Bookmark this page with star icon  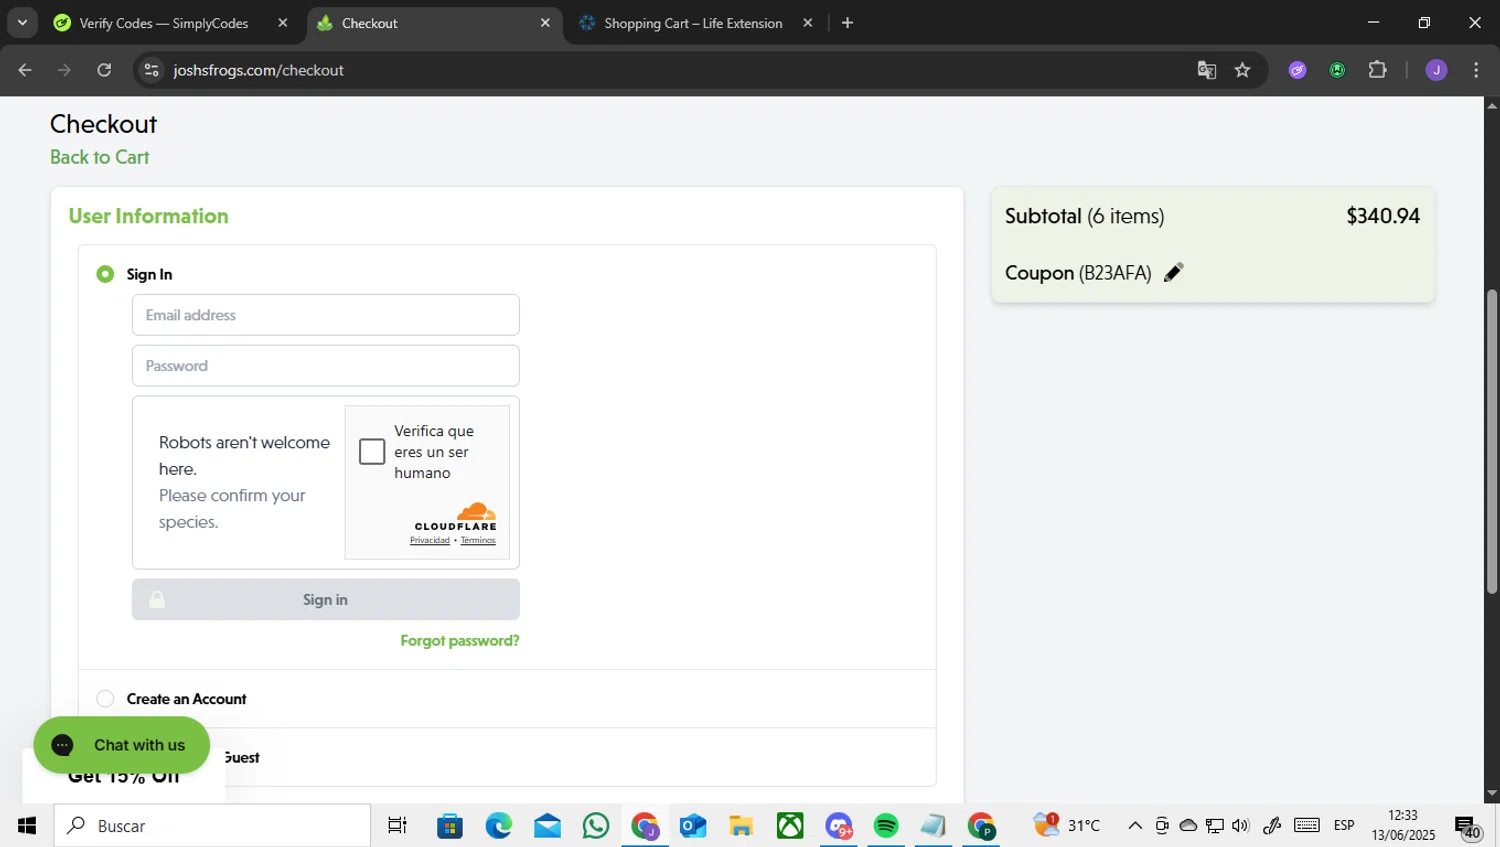coord(1242,70)
